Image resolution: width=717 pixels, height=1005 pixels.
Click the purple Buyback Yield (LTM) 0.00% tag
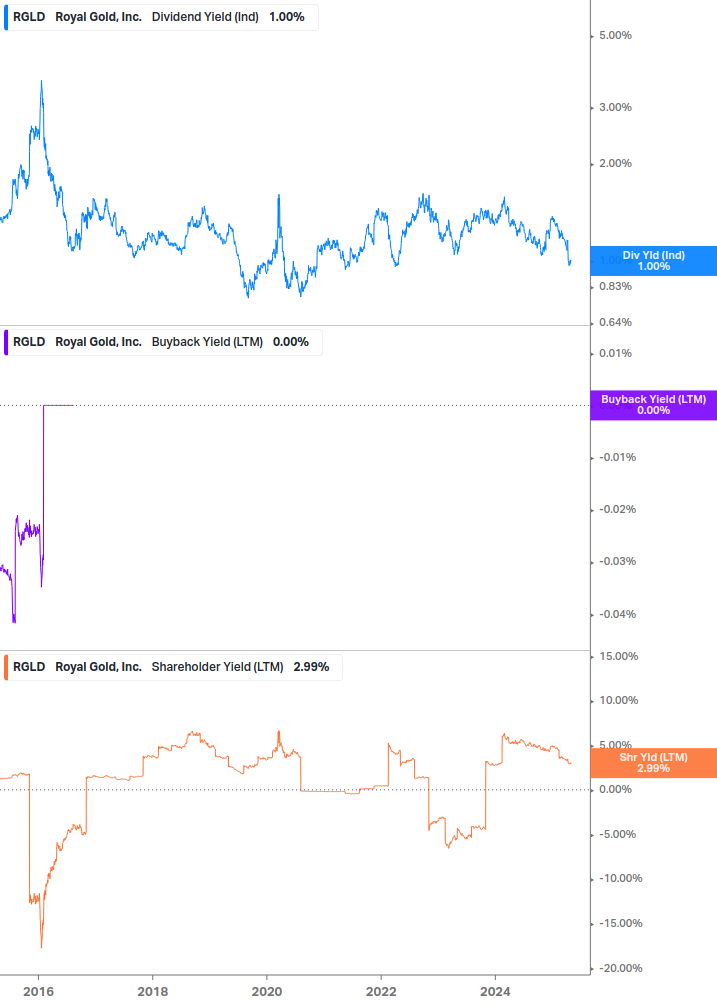(654, 405)
